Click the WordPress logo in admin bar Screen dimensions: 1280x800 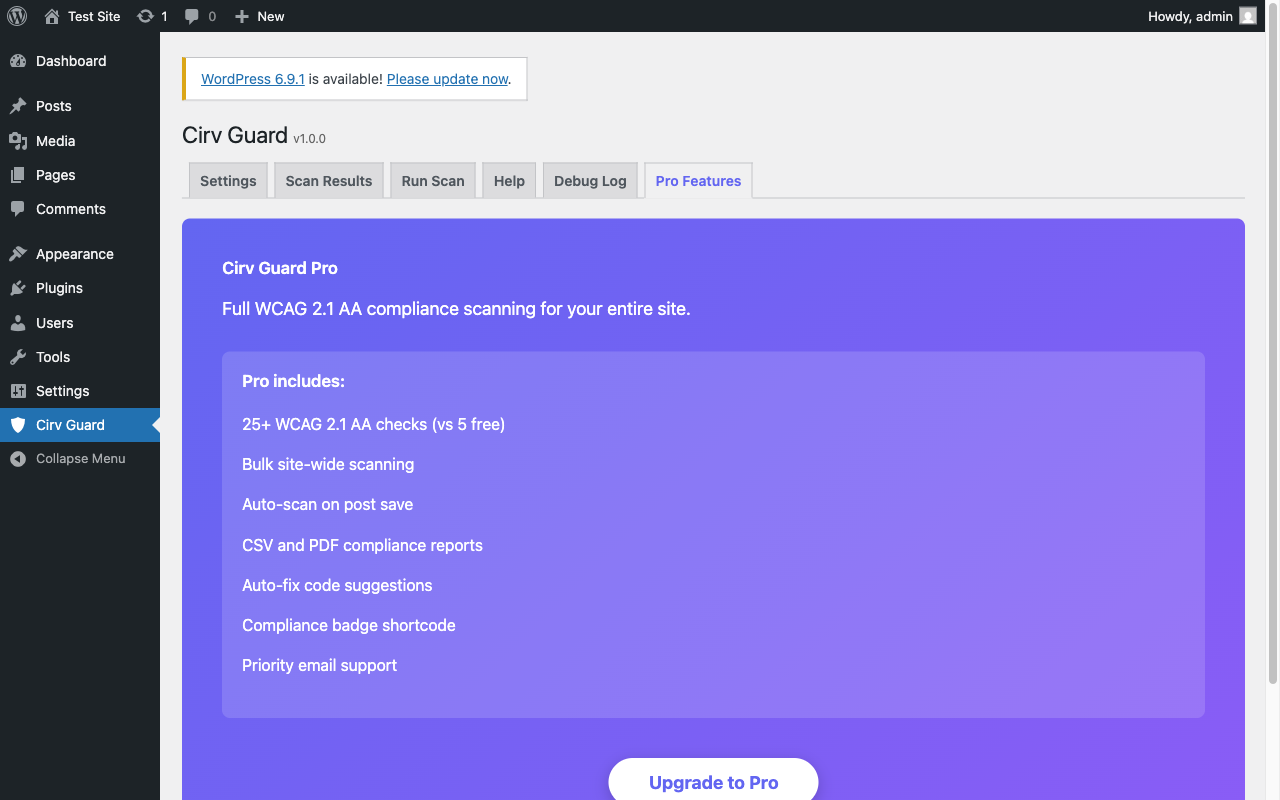click(16, 16)
